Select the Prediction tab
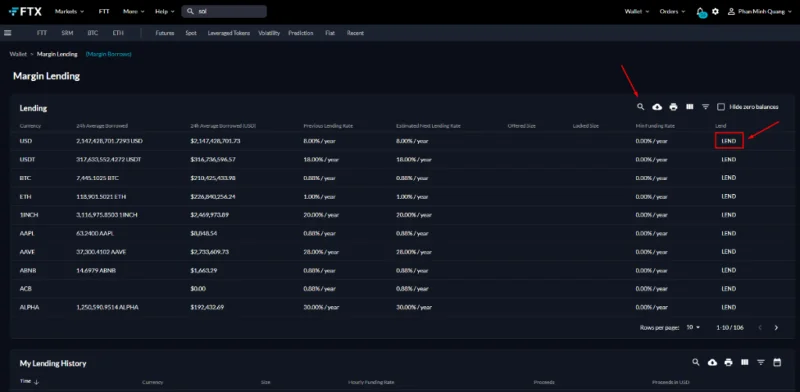 [301, 33]
